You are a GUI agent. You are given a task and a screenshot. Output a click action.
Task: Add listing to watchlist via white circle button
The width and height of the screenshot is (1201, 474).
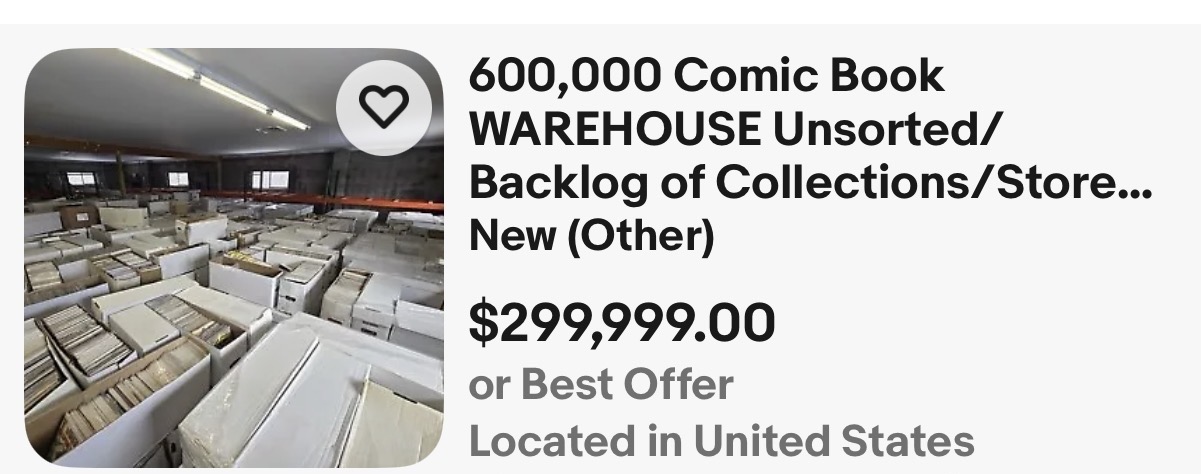(384, 106)
